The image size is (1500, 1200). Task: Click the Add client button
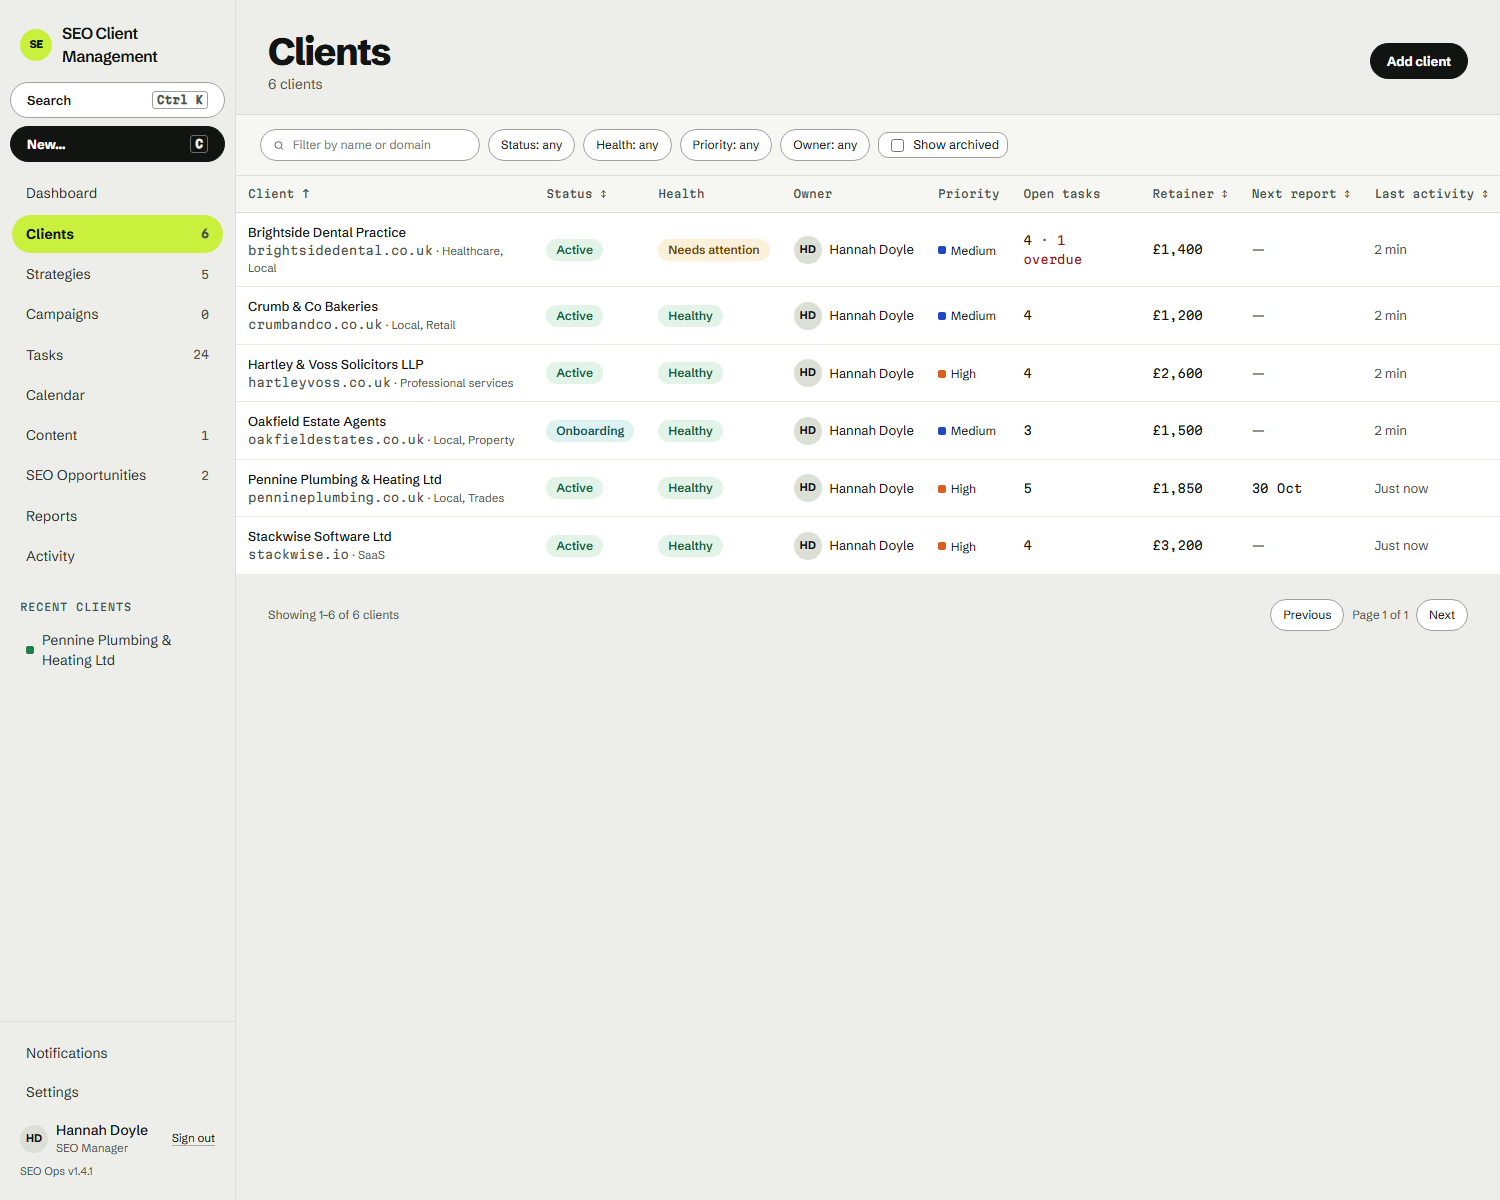[1418, 61]
